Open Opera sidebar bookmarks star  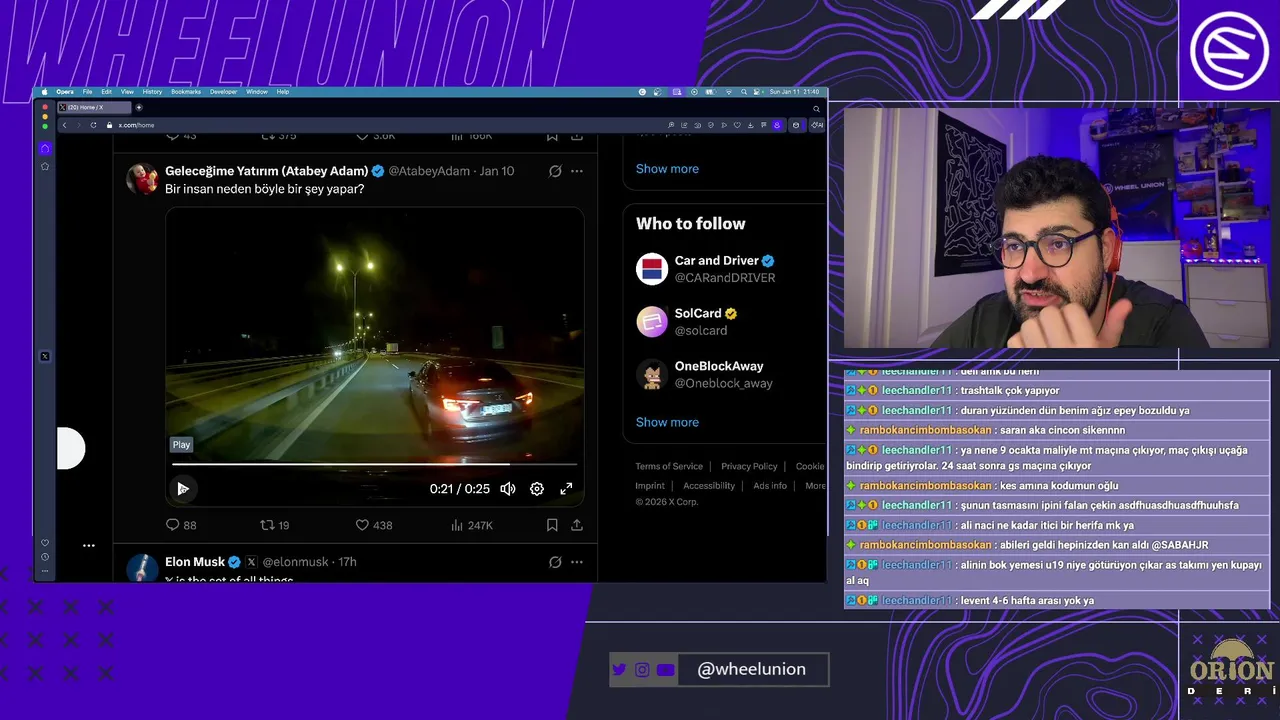(45, 166)
